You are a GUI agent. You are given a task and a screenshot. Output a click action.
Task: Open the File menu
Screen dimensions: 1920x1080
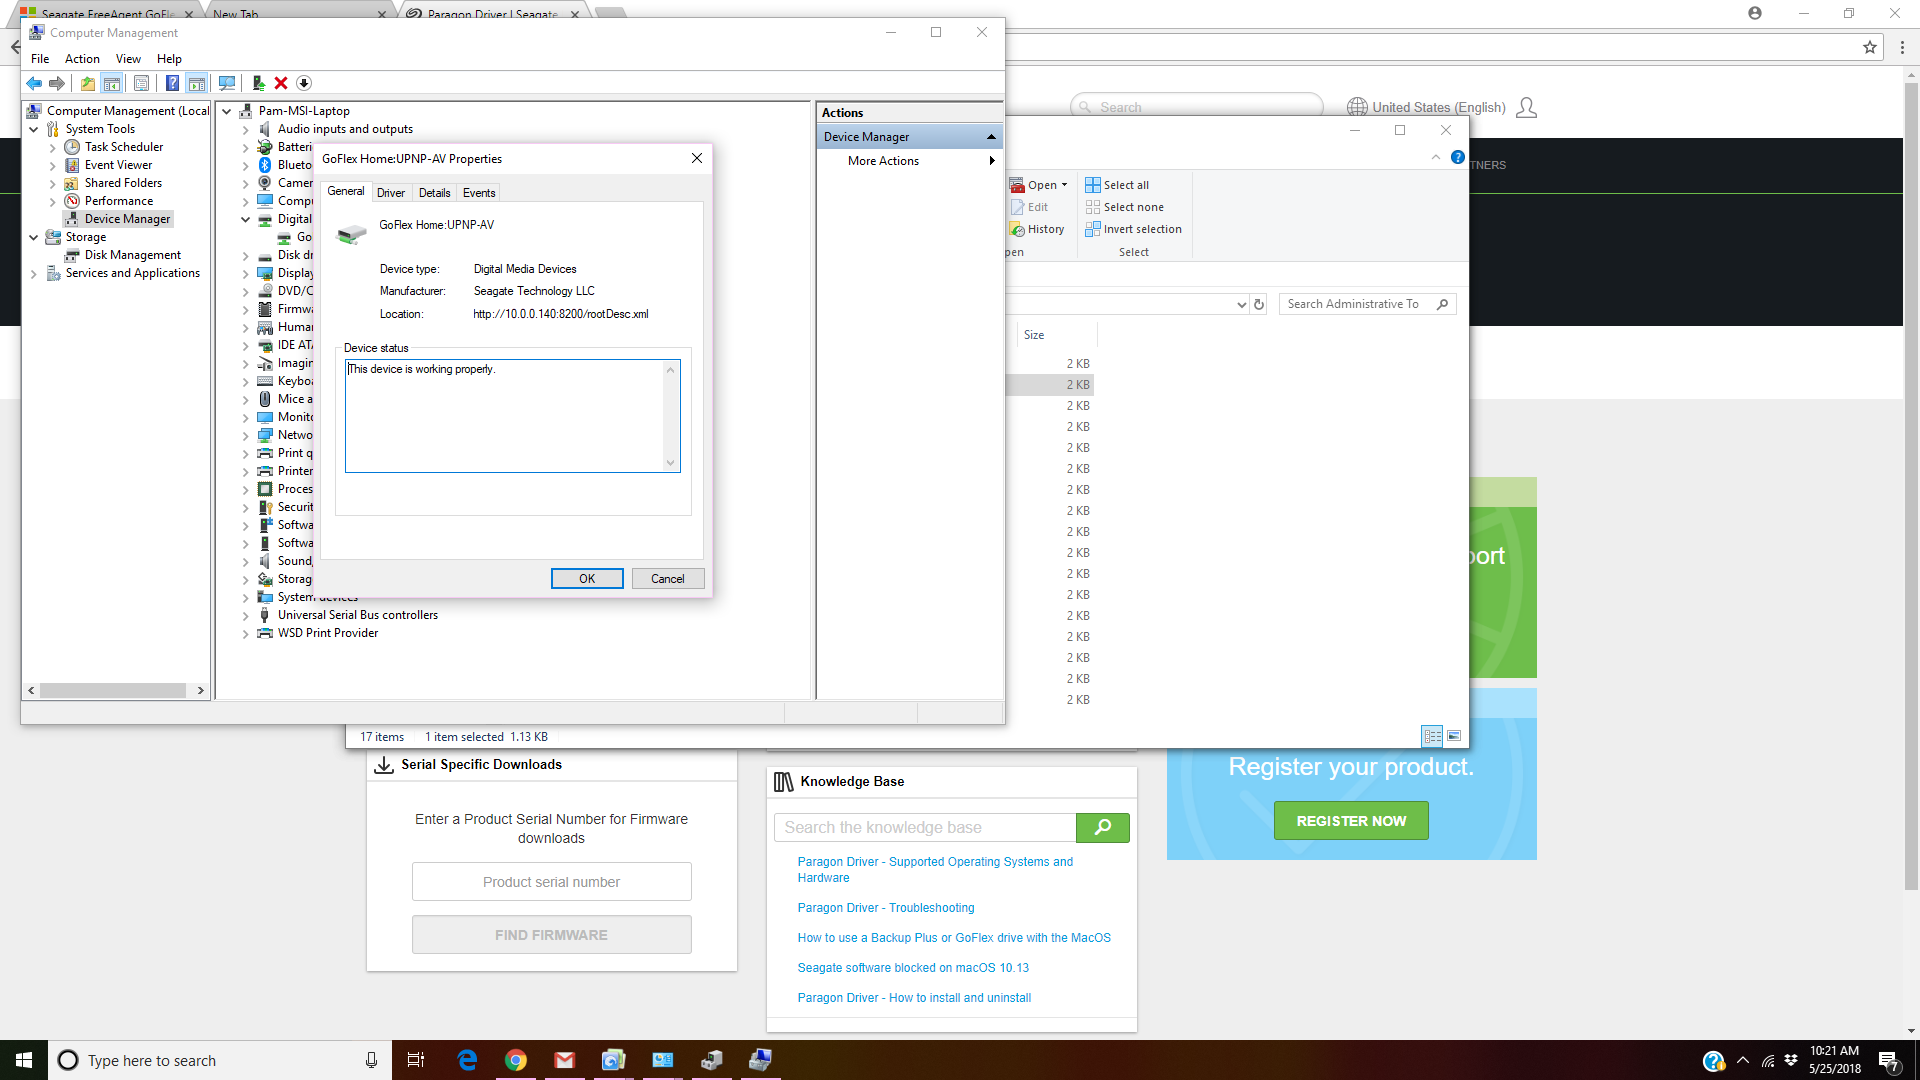pos(40,59)
